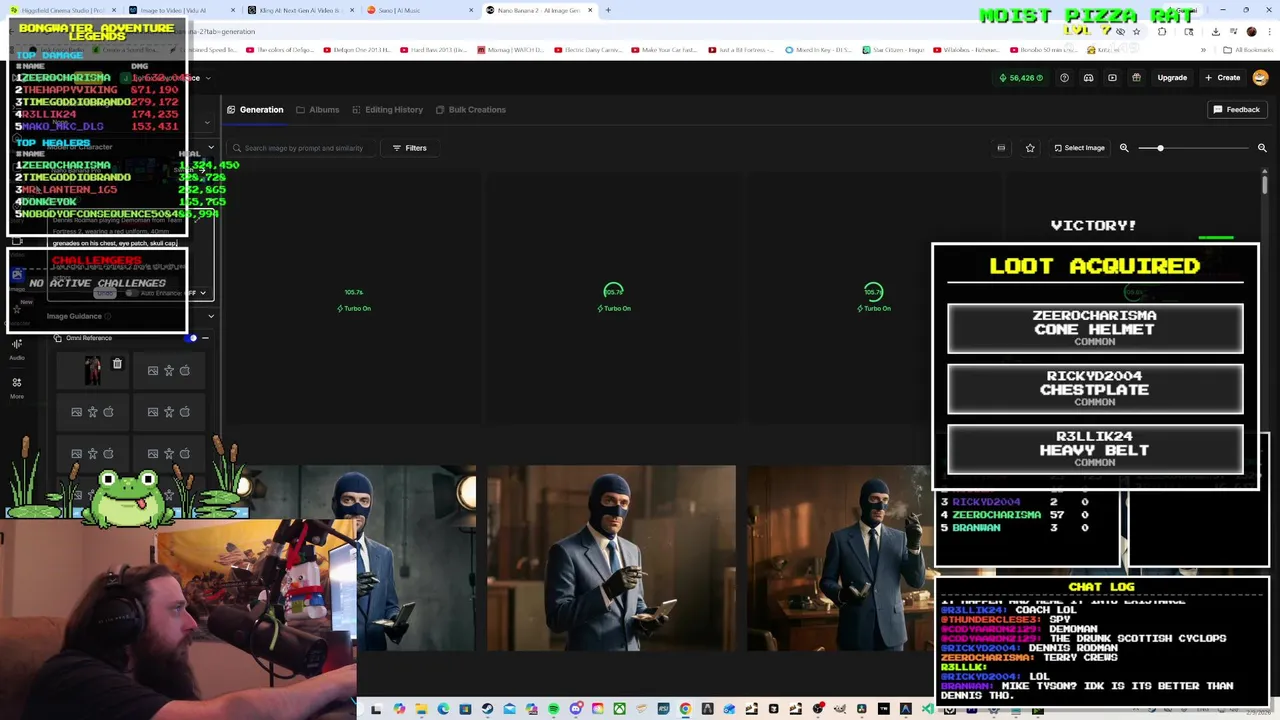Click the favorites star icon beside Select Image

click(x=1030, y=148)
